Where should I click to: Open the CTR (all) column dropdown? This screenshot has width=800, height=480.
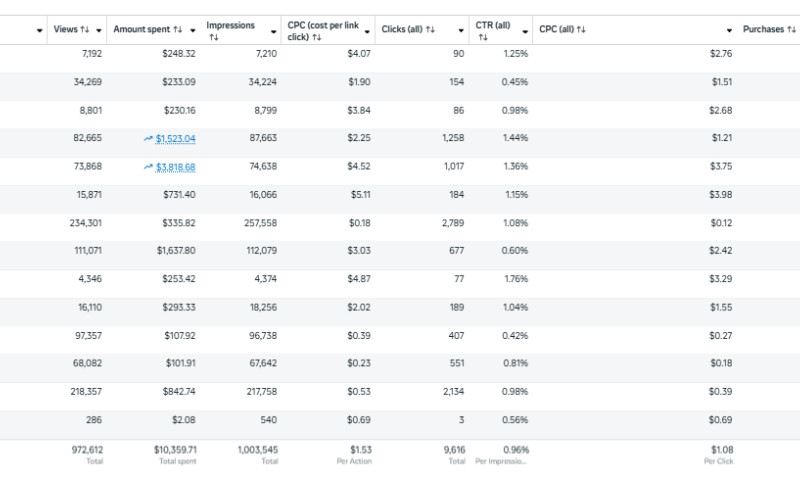click(x=524, y=30)
